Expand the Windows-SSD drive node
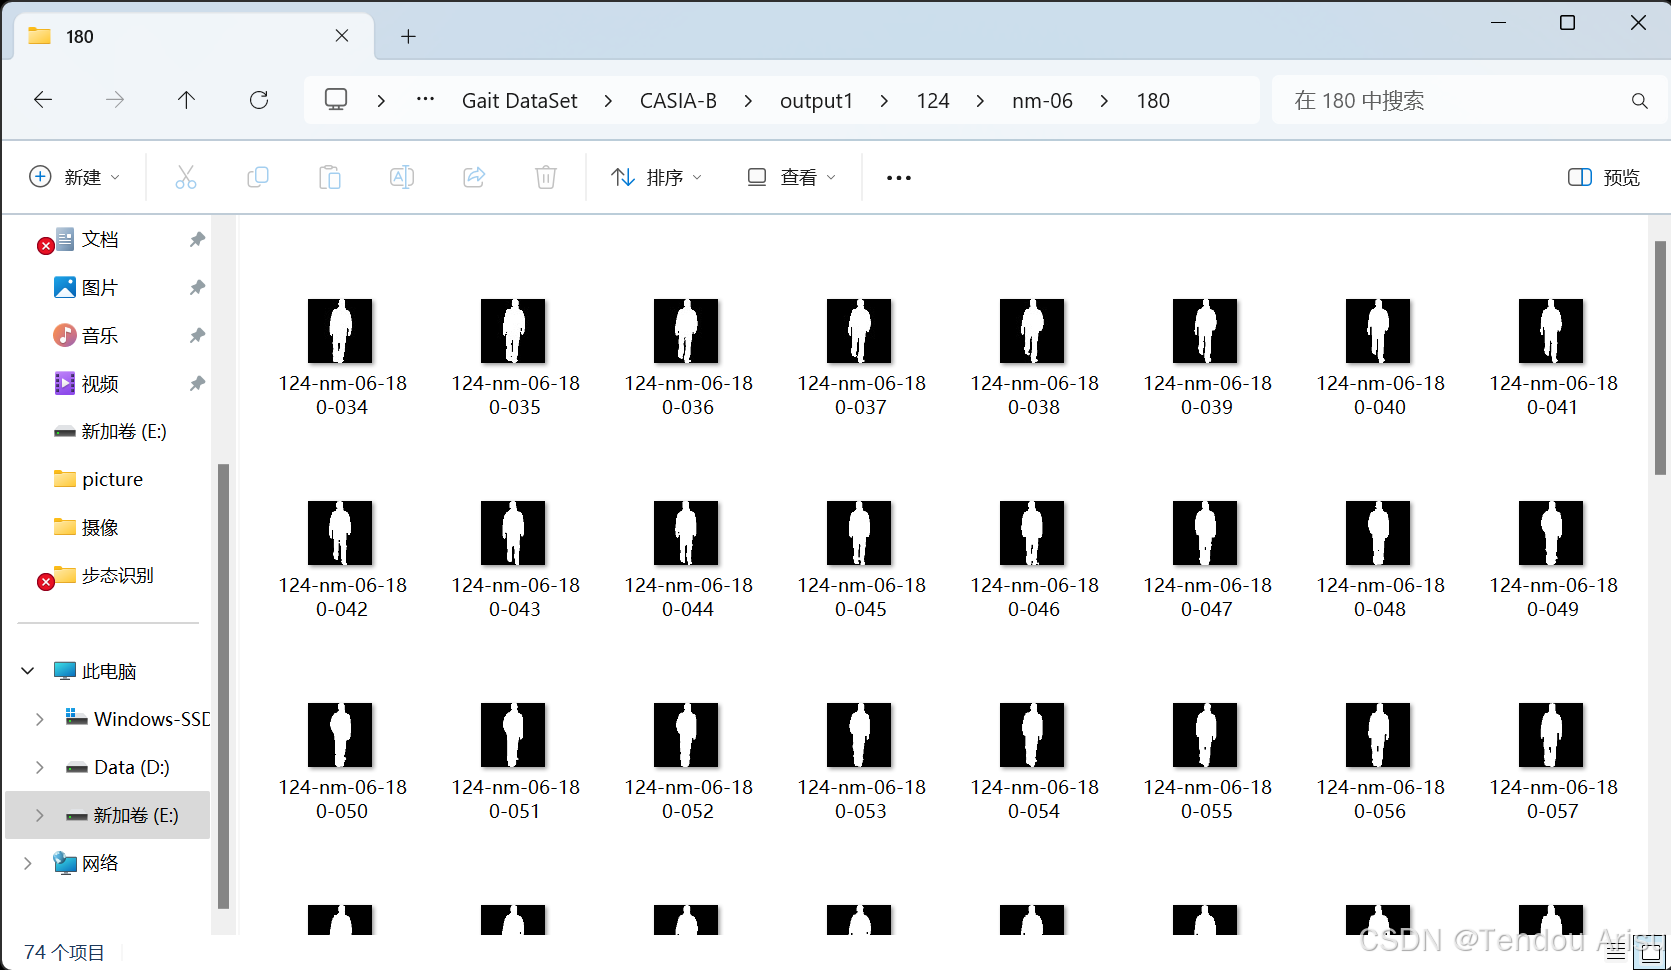This screenshot has height=970, width=1671. pyautogui.click(x=40, y=719)
